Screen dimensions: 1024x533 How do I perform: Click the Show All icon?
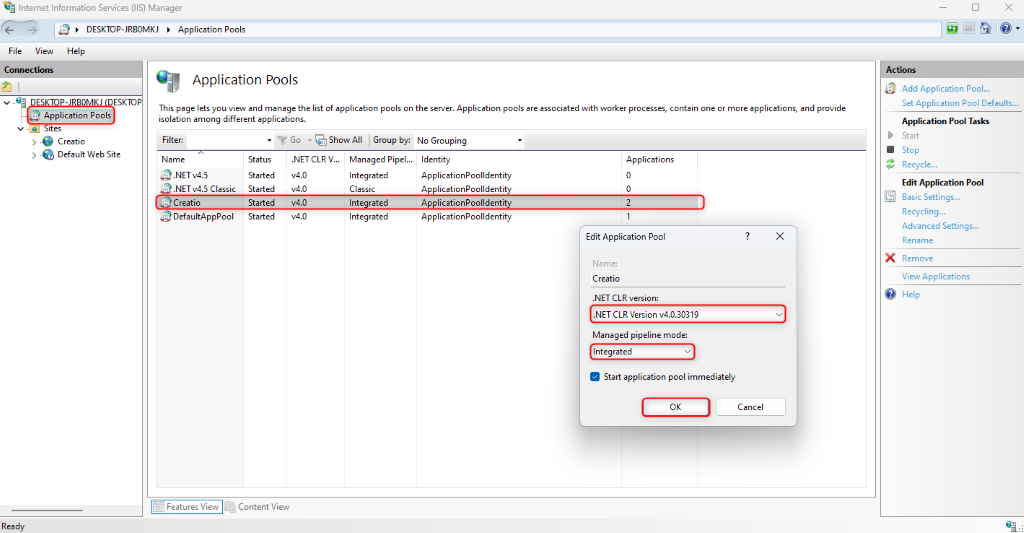click(x=321, y=140)
